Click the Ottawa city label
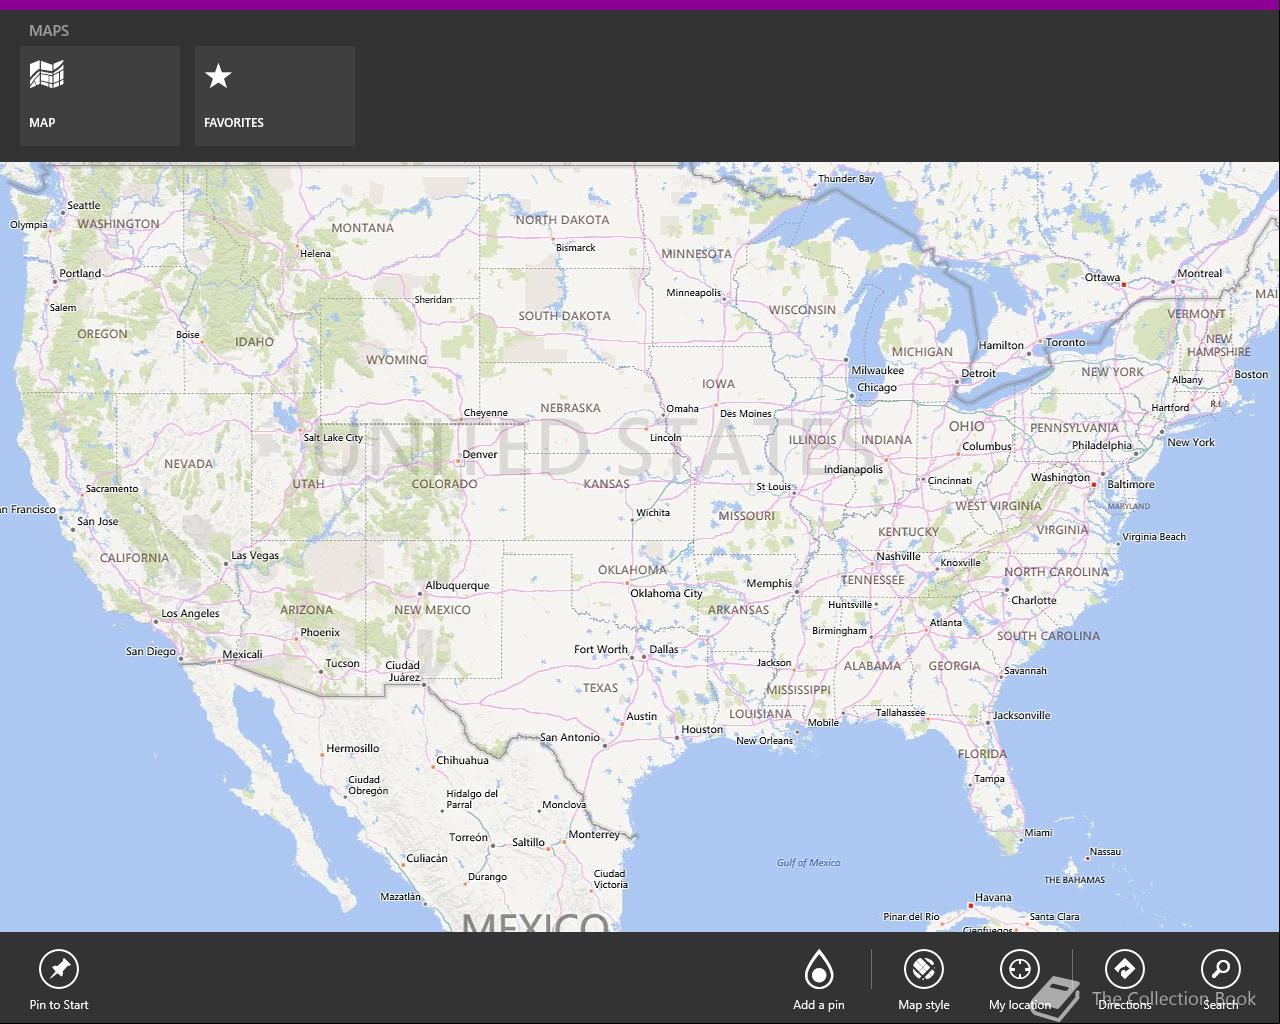 pos(1103,278)
